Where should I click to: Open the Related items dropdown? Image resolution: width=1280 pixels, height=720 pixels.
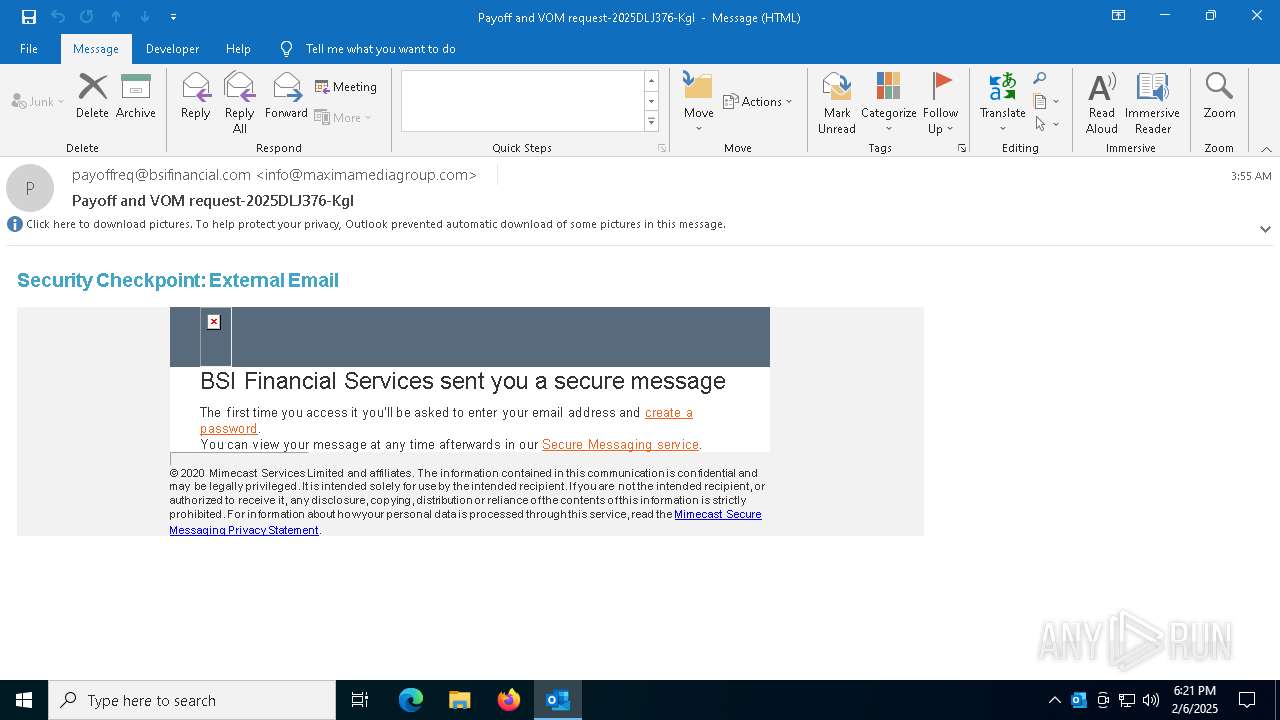coord(1046,101)
